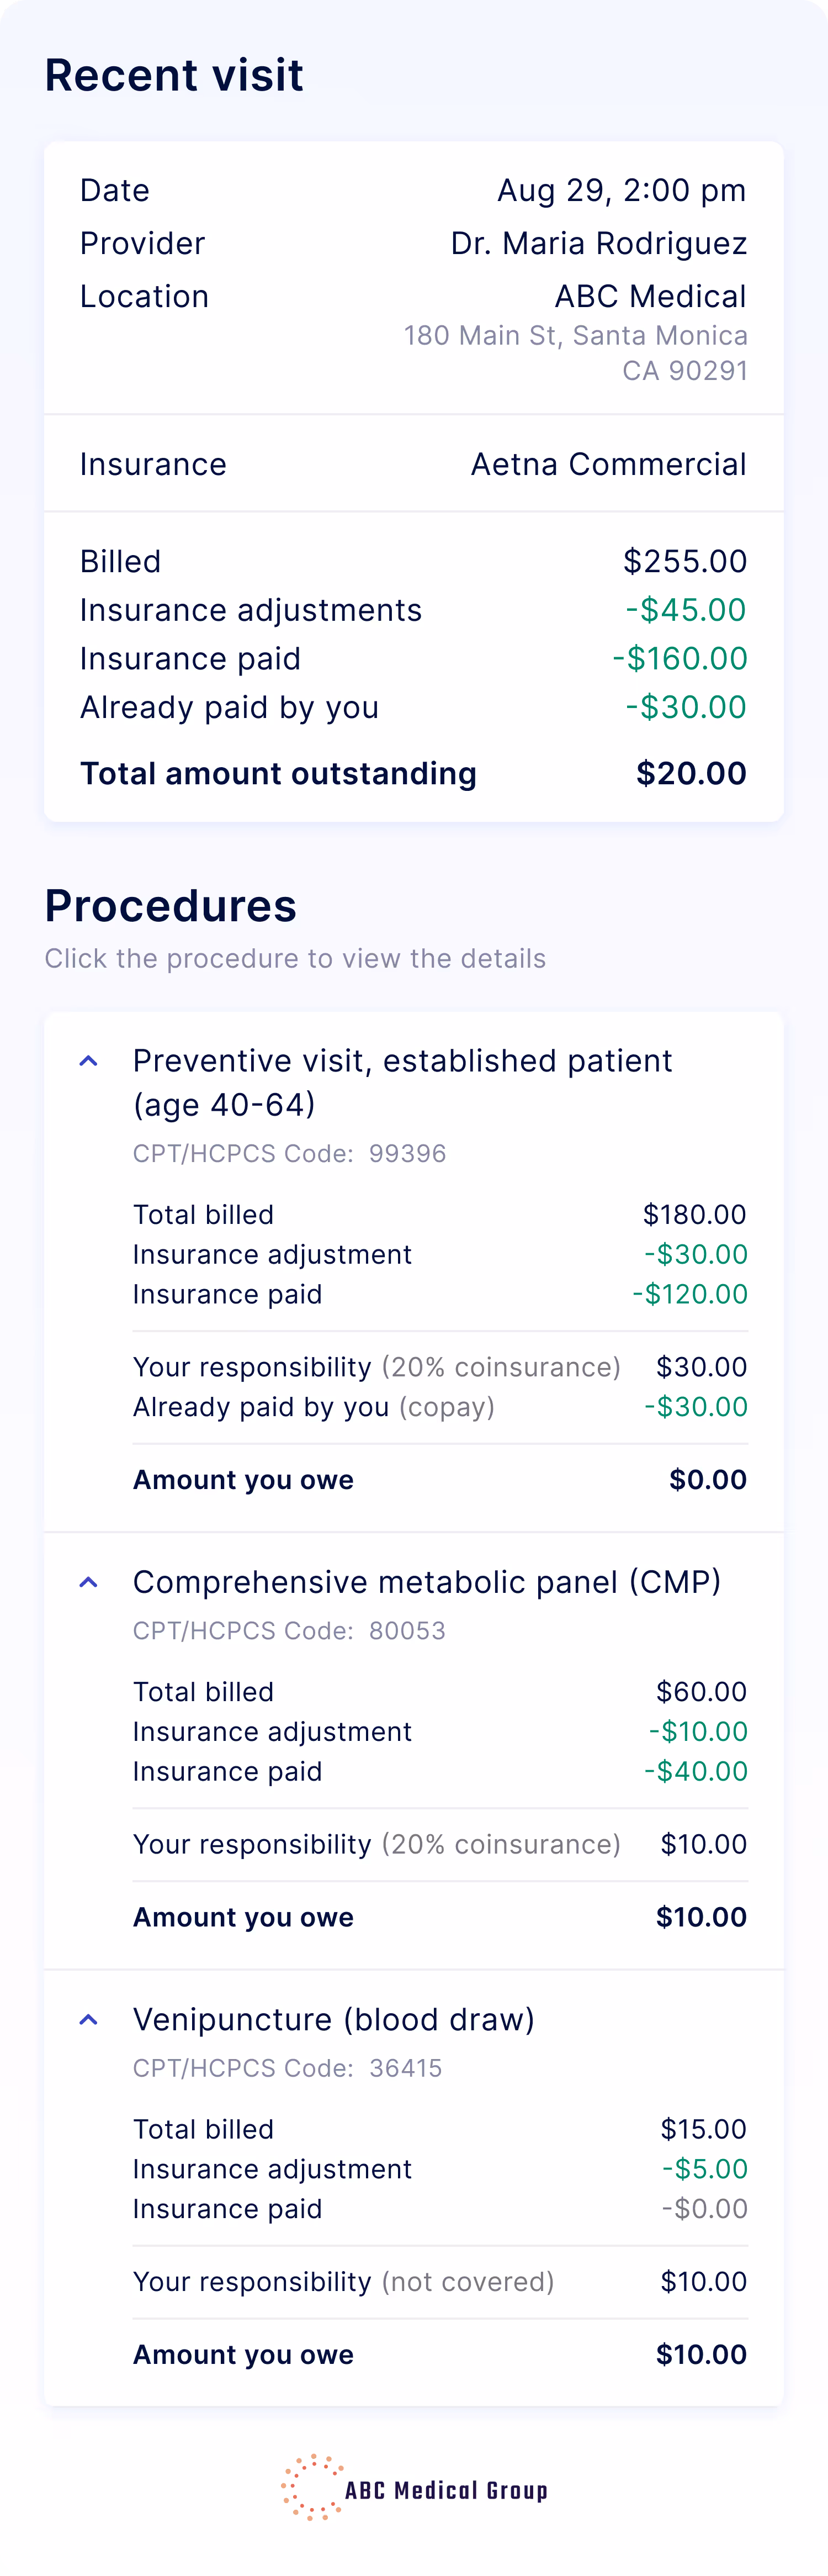Click the ABC Medical Group footer text
The image size is (828, 2576).
click(446, 2490)
